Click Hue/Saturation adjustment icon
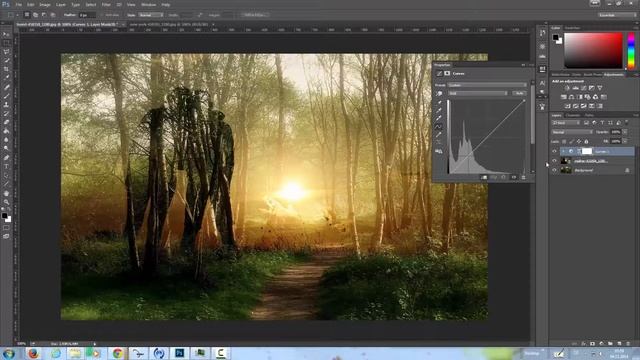 [564, 97]
